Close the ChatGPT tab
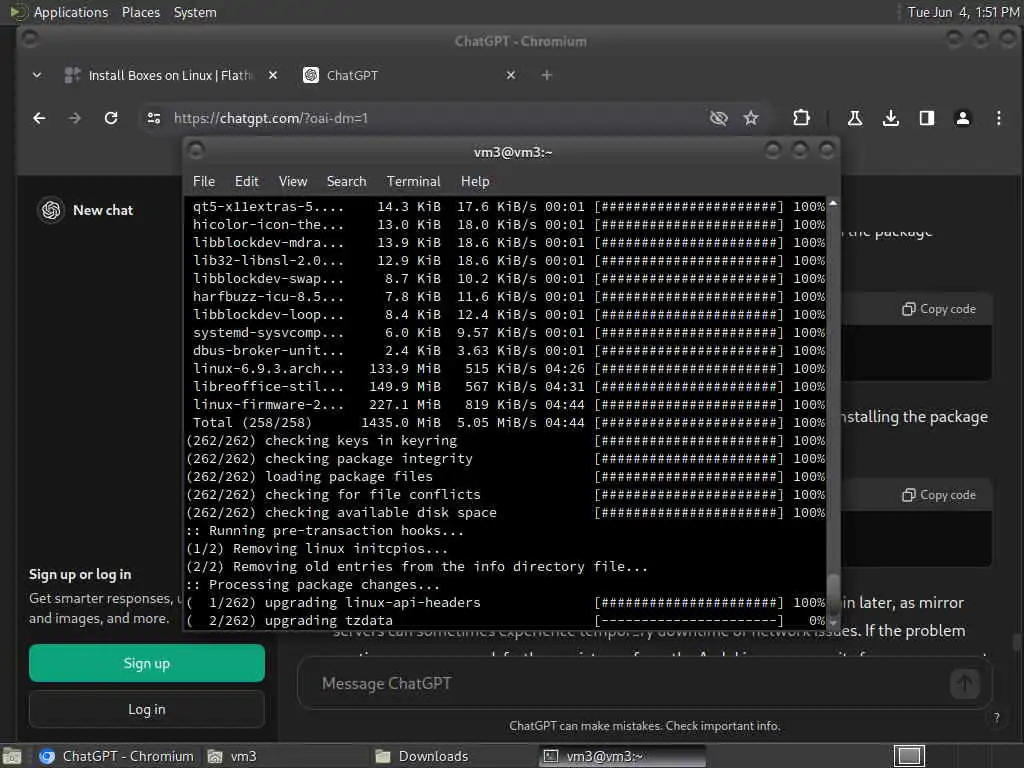Viewport: 1024px width, 768px height. coord(511,75)
